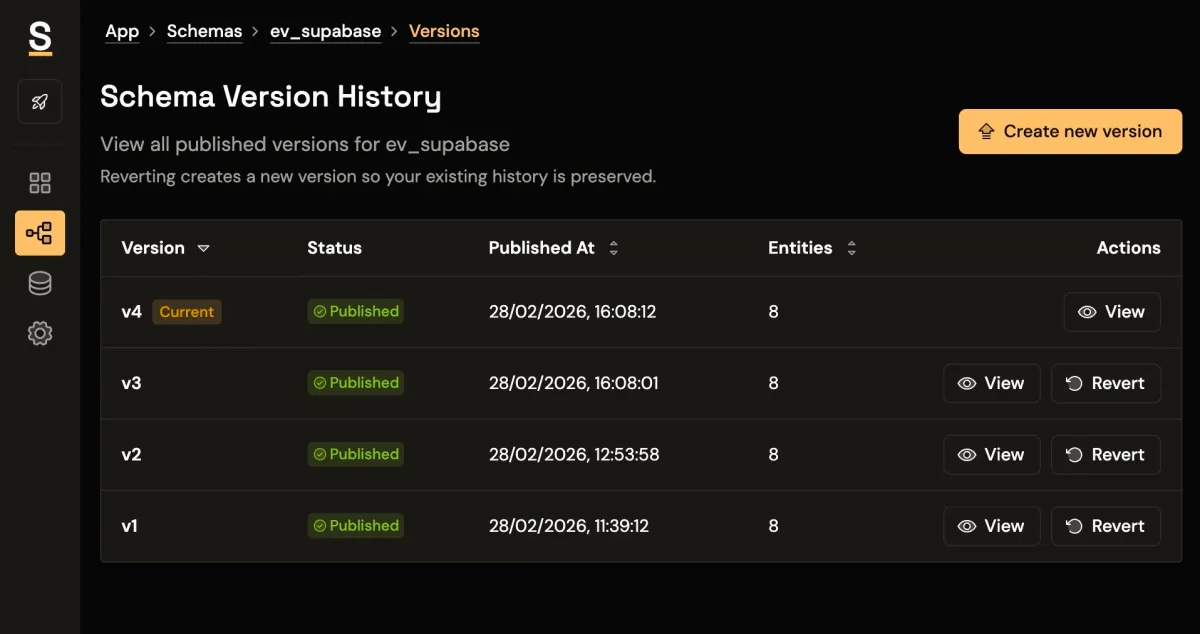Navigate to Schemas breadcrumb
This screenshot has width=1200, height=634.
(204, 31)
